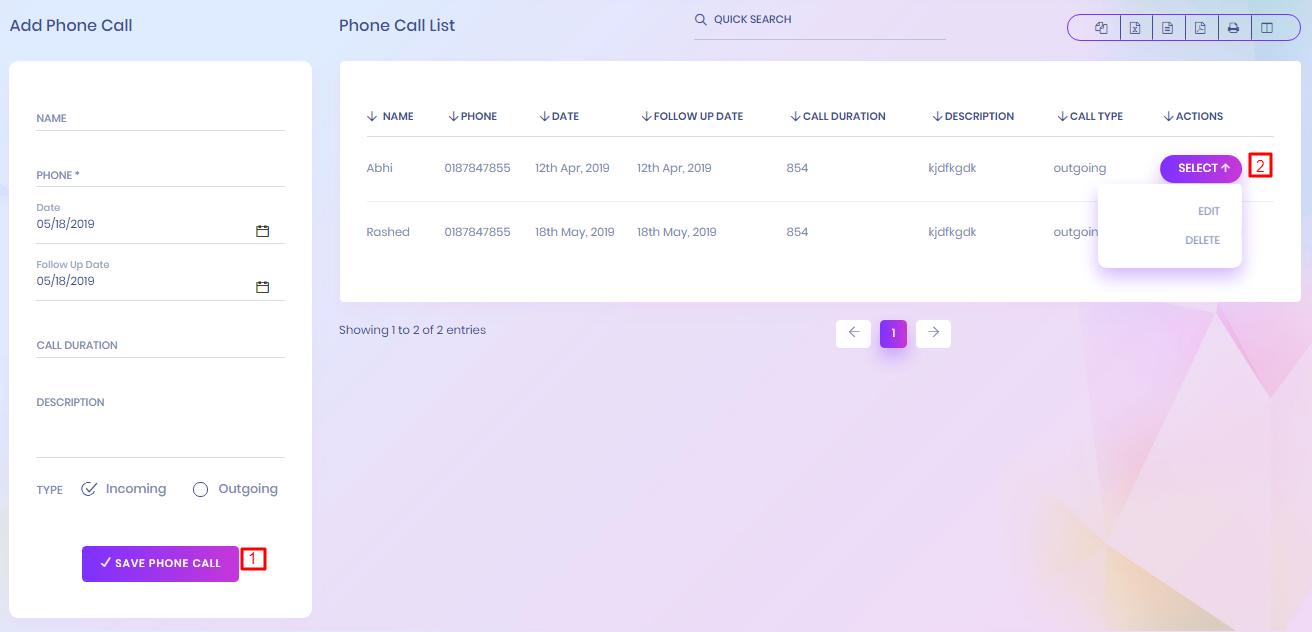Choose the Outgoing call type option
This screenshot has height=632, width=1312.
point(201,489)
